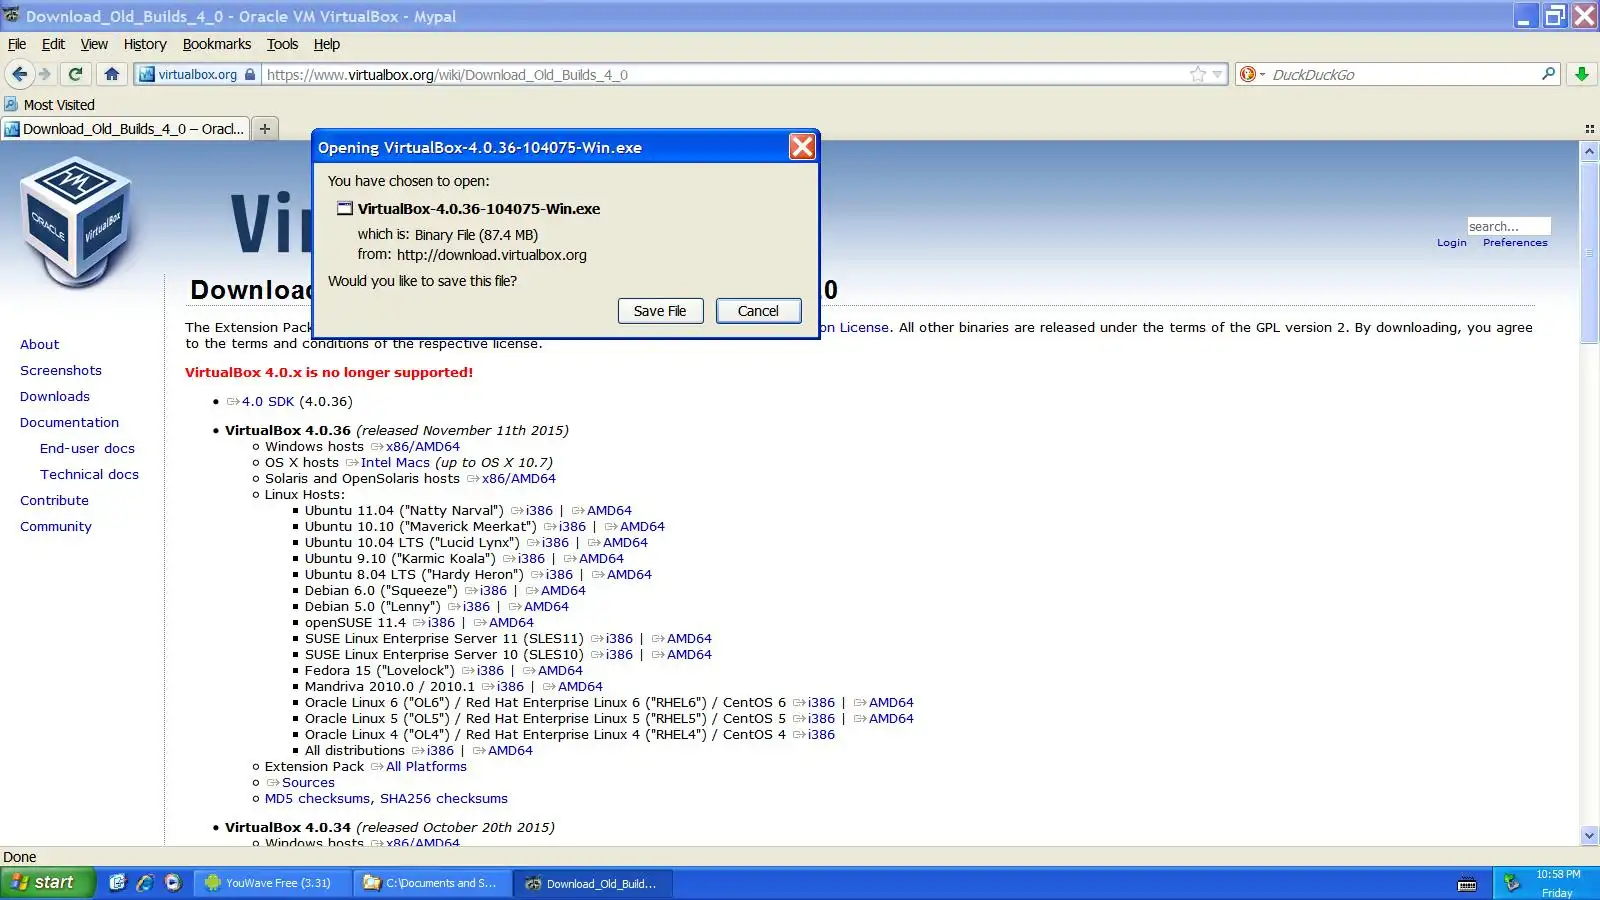Click Save File in the download dialog
This screenshot has height=900, width=1600.
point(660,311)
